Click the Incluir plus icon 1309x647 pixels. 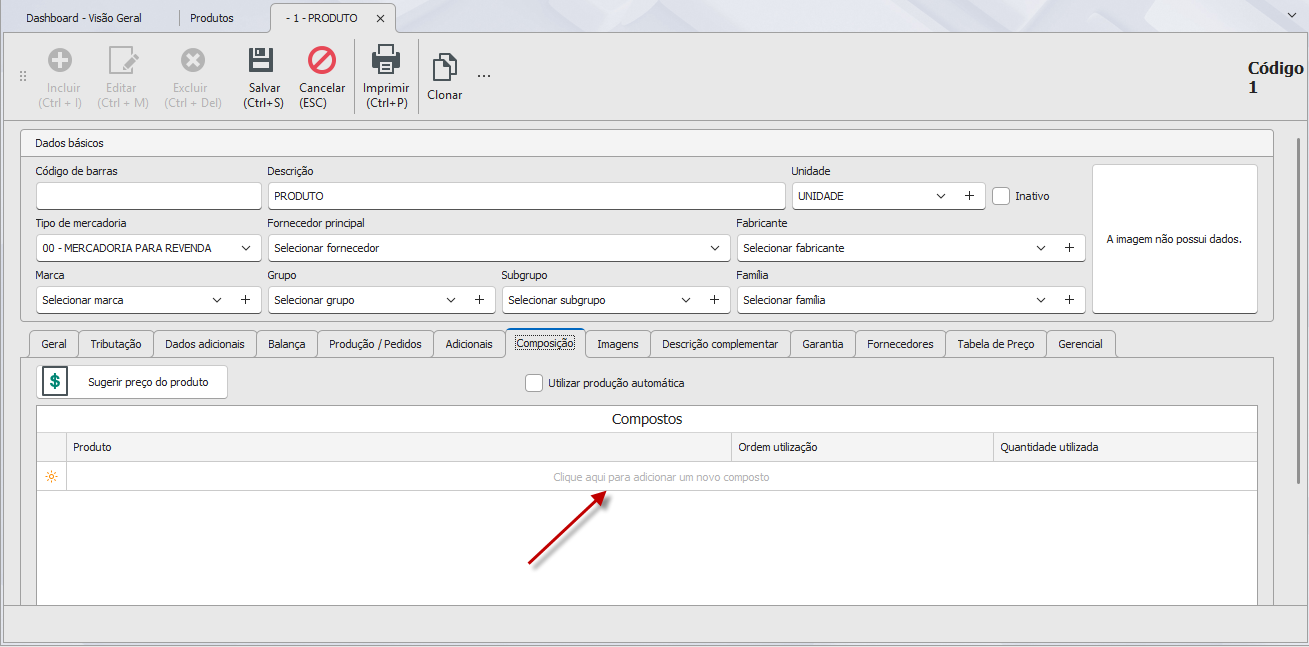60,61
